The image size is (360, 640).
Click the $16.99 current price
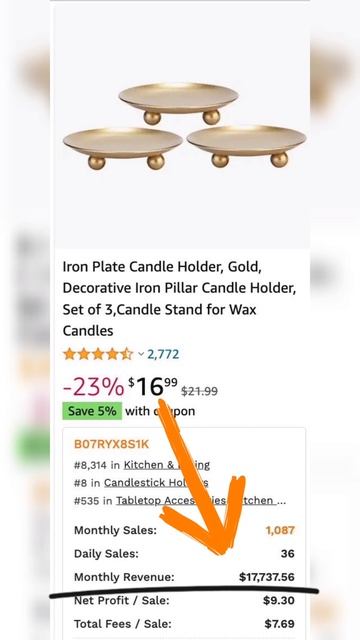(x=153, y=387)
